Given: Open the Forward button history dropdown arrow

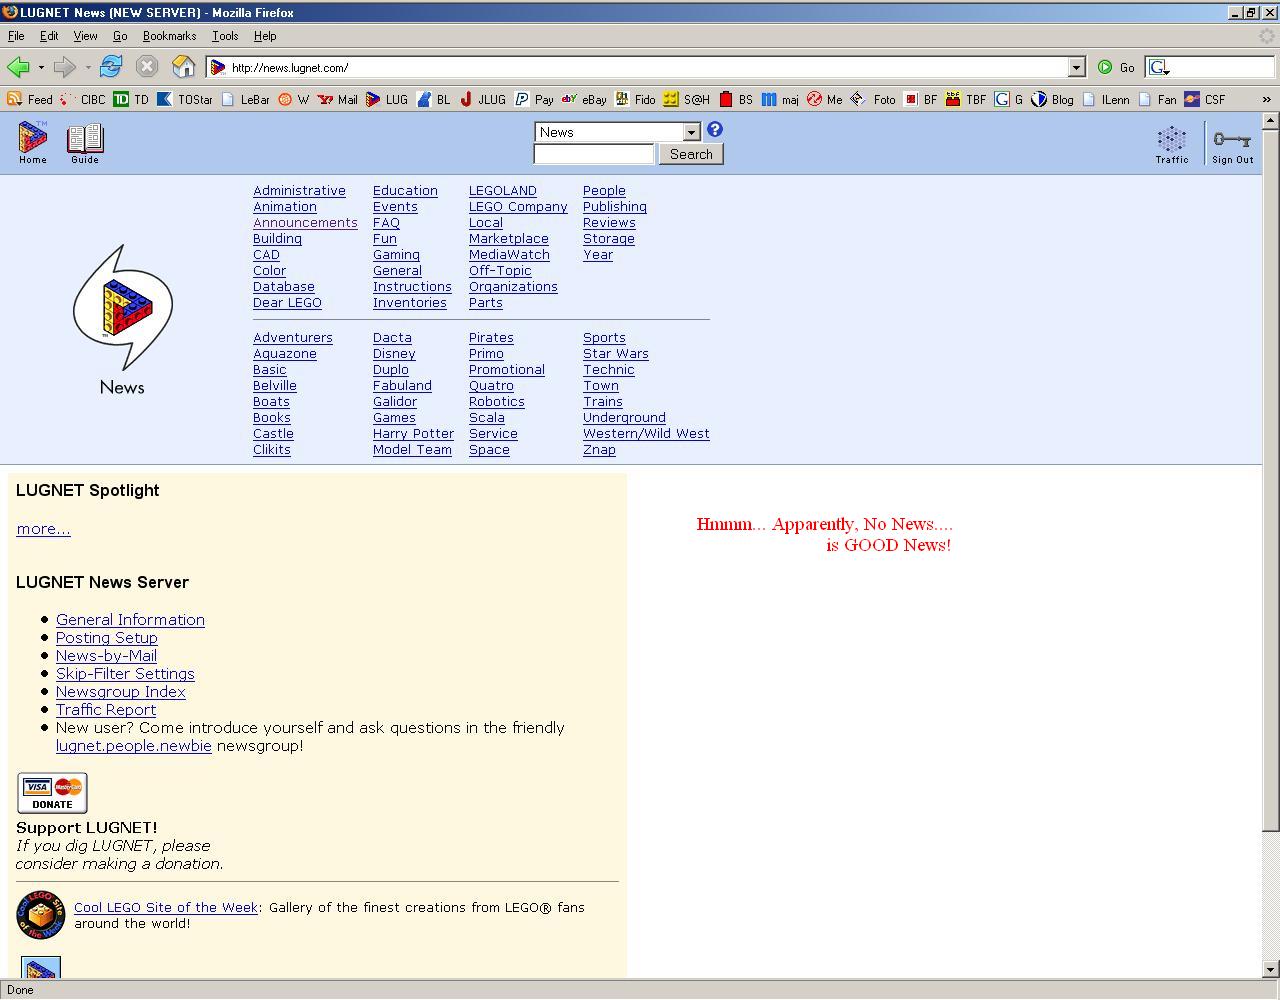Looking at the screenshot, I should 88,67.
